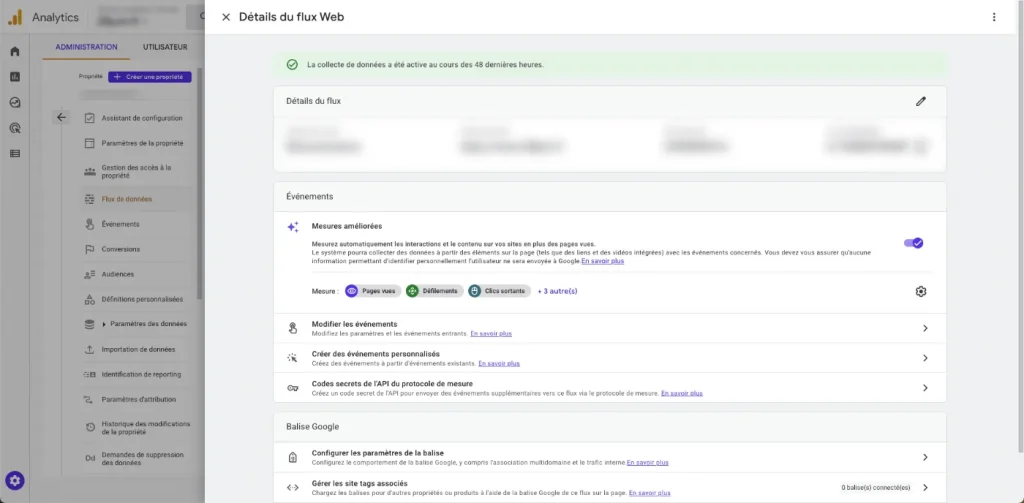The height and width of the screenshot is (503, 1024).
Task: Open En savoir plus under Gérer les site tags
Action: [x=649, y=493]
